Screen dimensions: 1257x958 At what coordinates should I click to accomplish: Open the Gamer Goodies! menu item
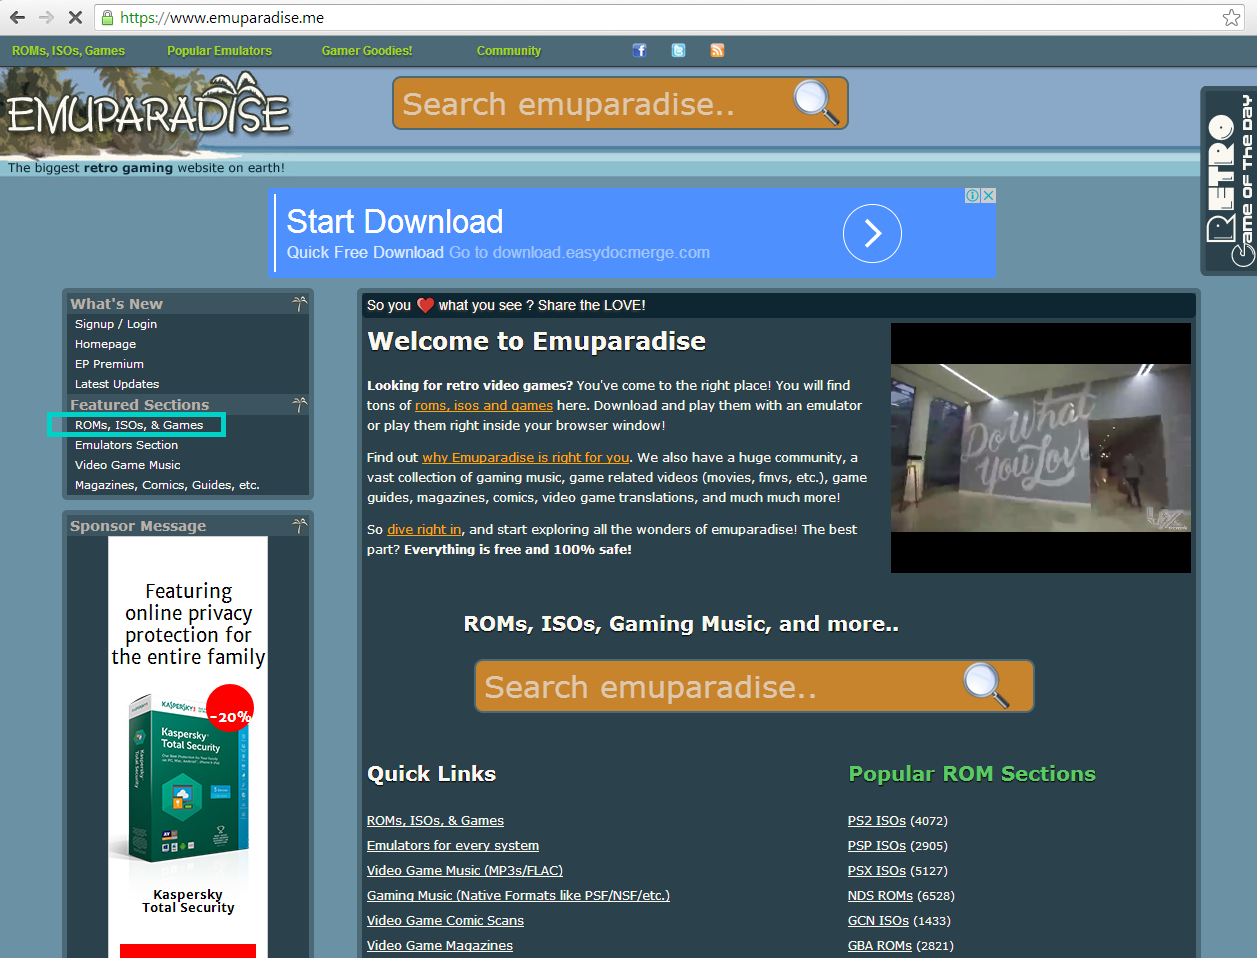(x=366, y=50)
